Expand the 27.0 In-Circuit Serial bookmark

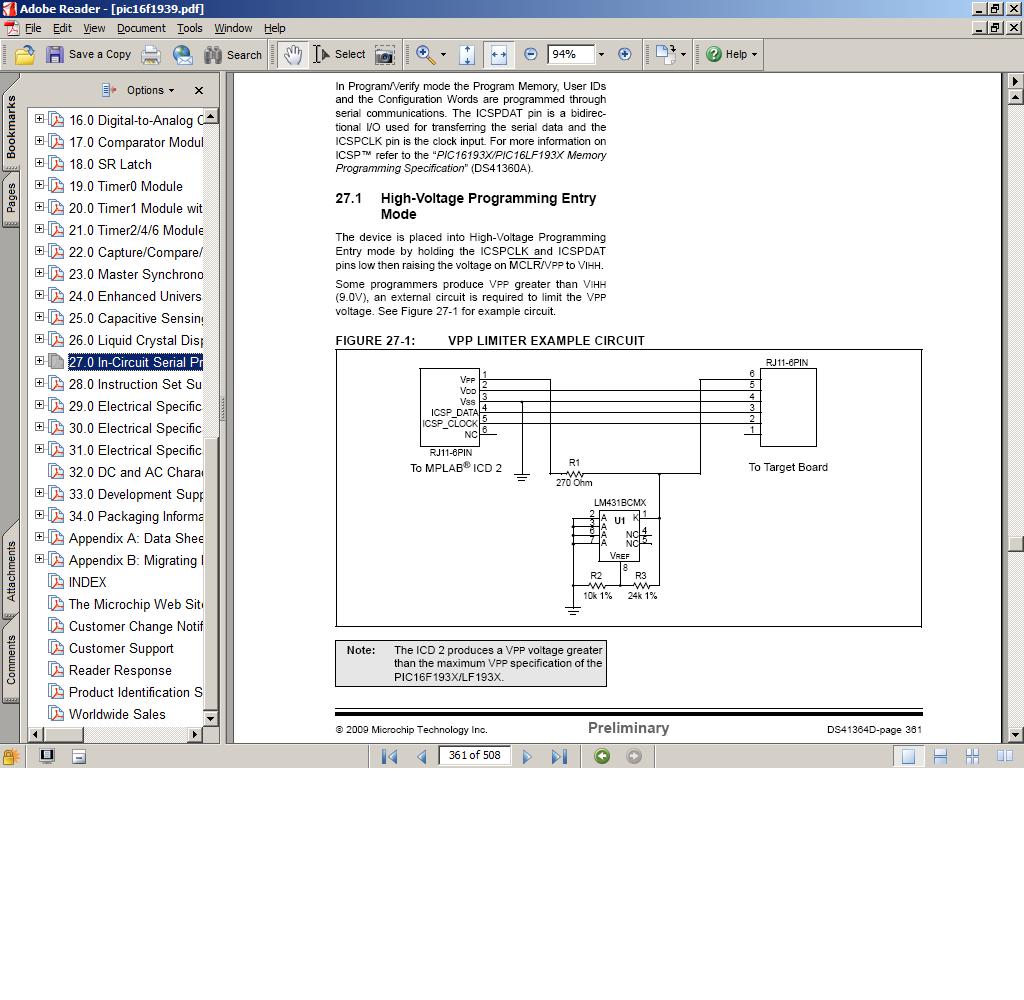tap(39, 361)
